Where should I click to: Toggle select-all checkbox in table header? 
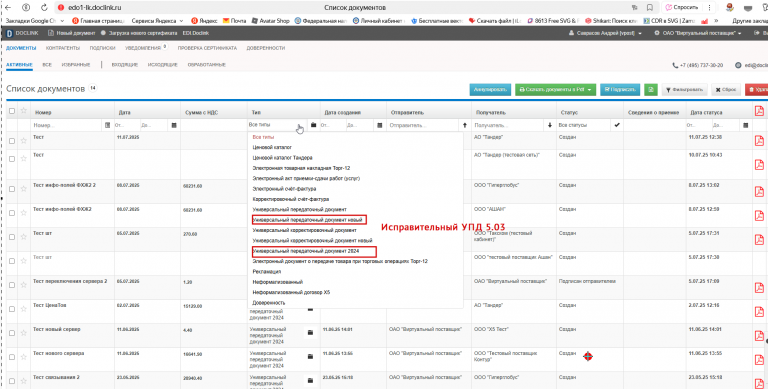(x=12, y=111)
